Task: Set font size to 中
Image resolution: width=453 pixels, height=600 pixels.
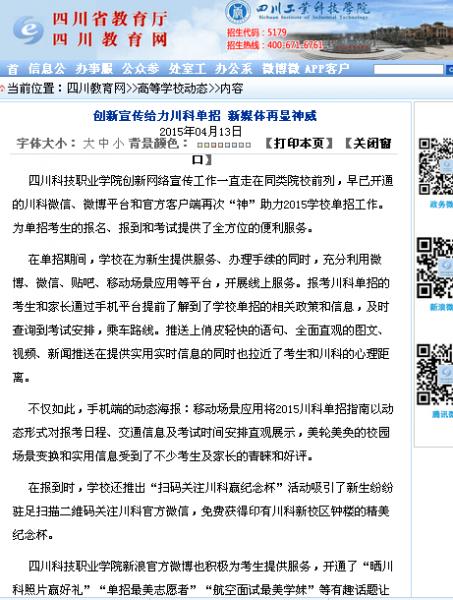Action: point(104,143)
